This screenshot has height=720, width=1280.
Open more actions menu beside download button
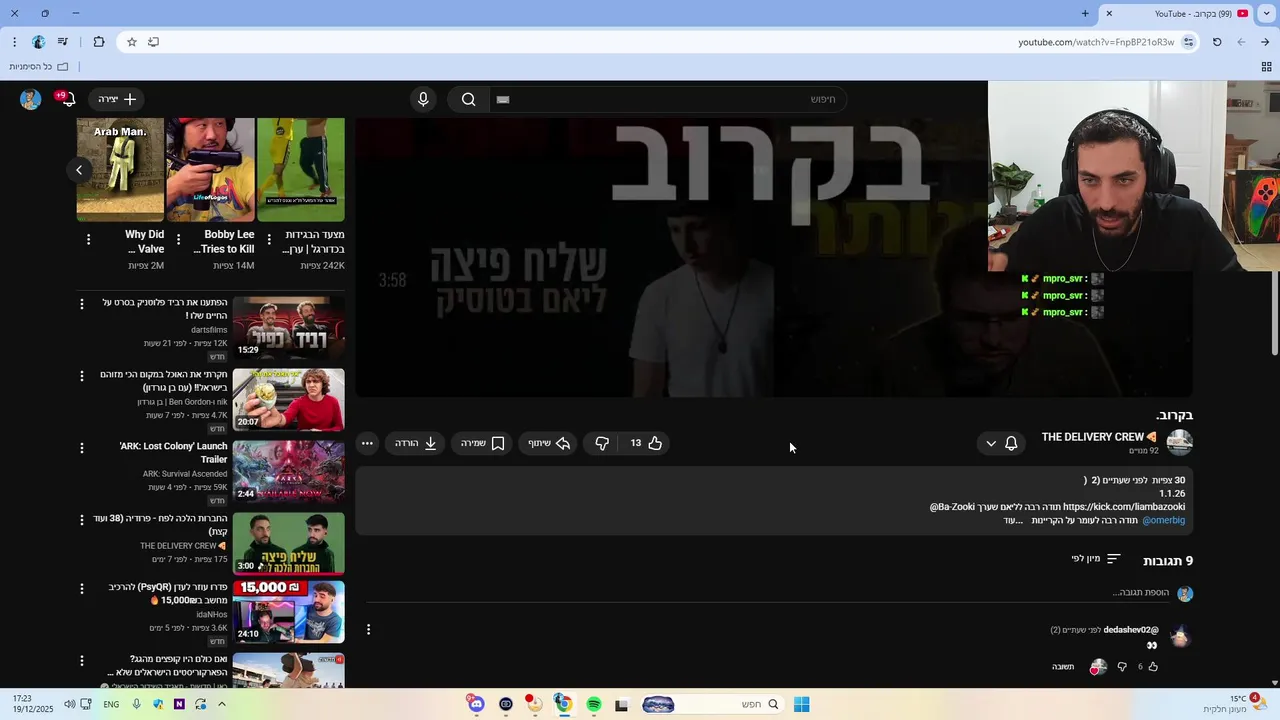(367, 443)
